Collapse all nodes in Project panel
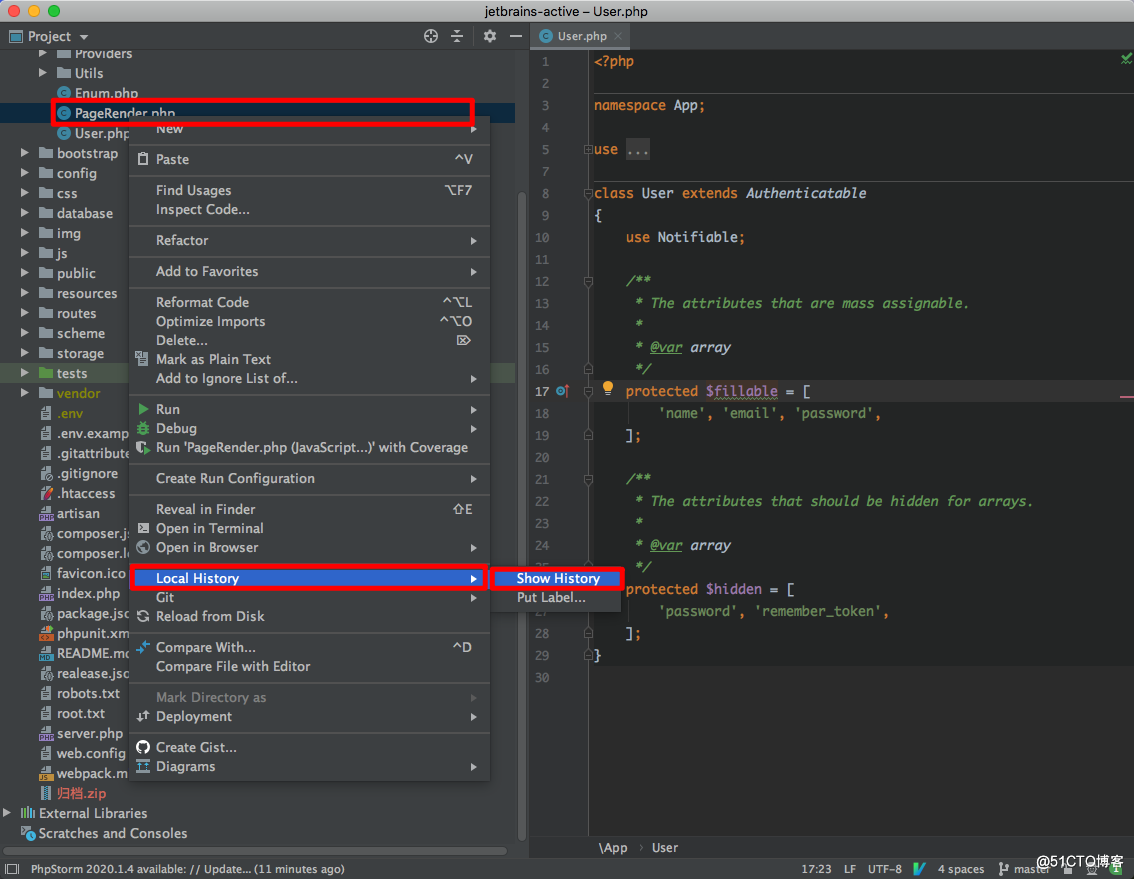The image size is (1134, 879). coord(457,36)
